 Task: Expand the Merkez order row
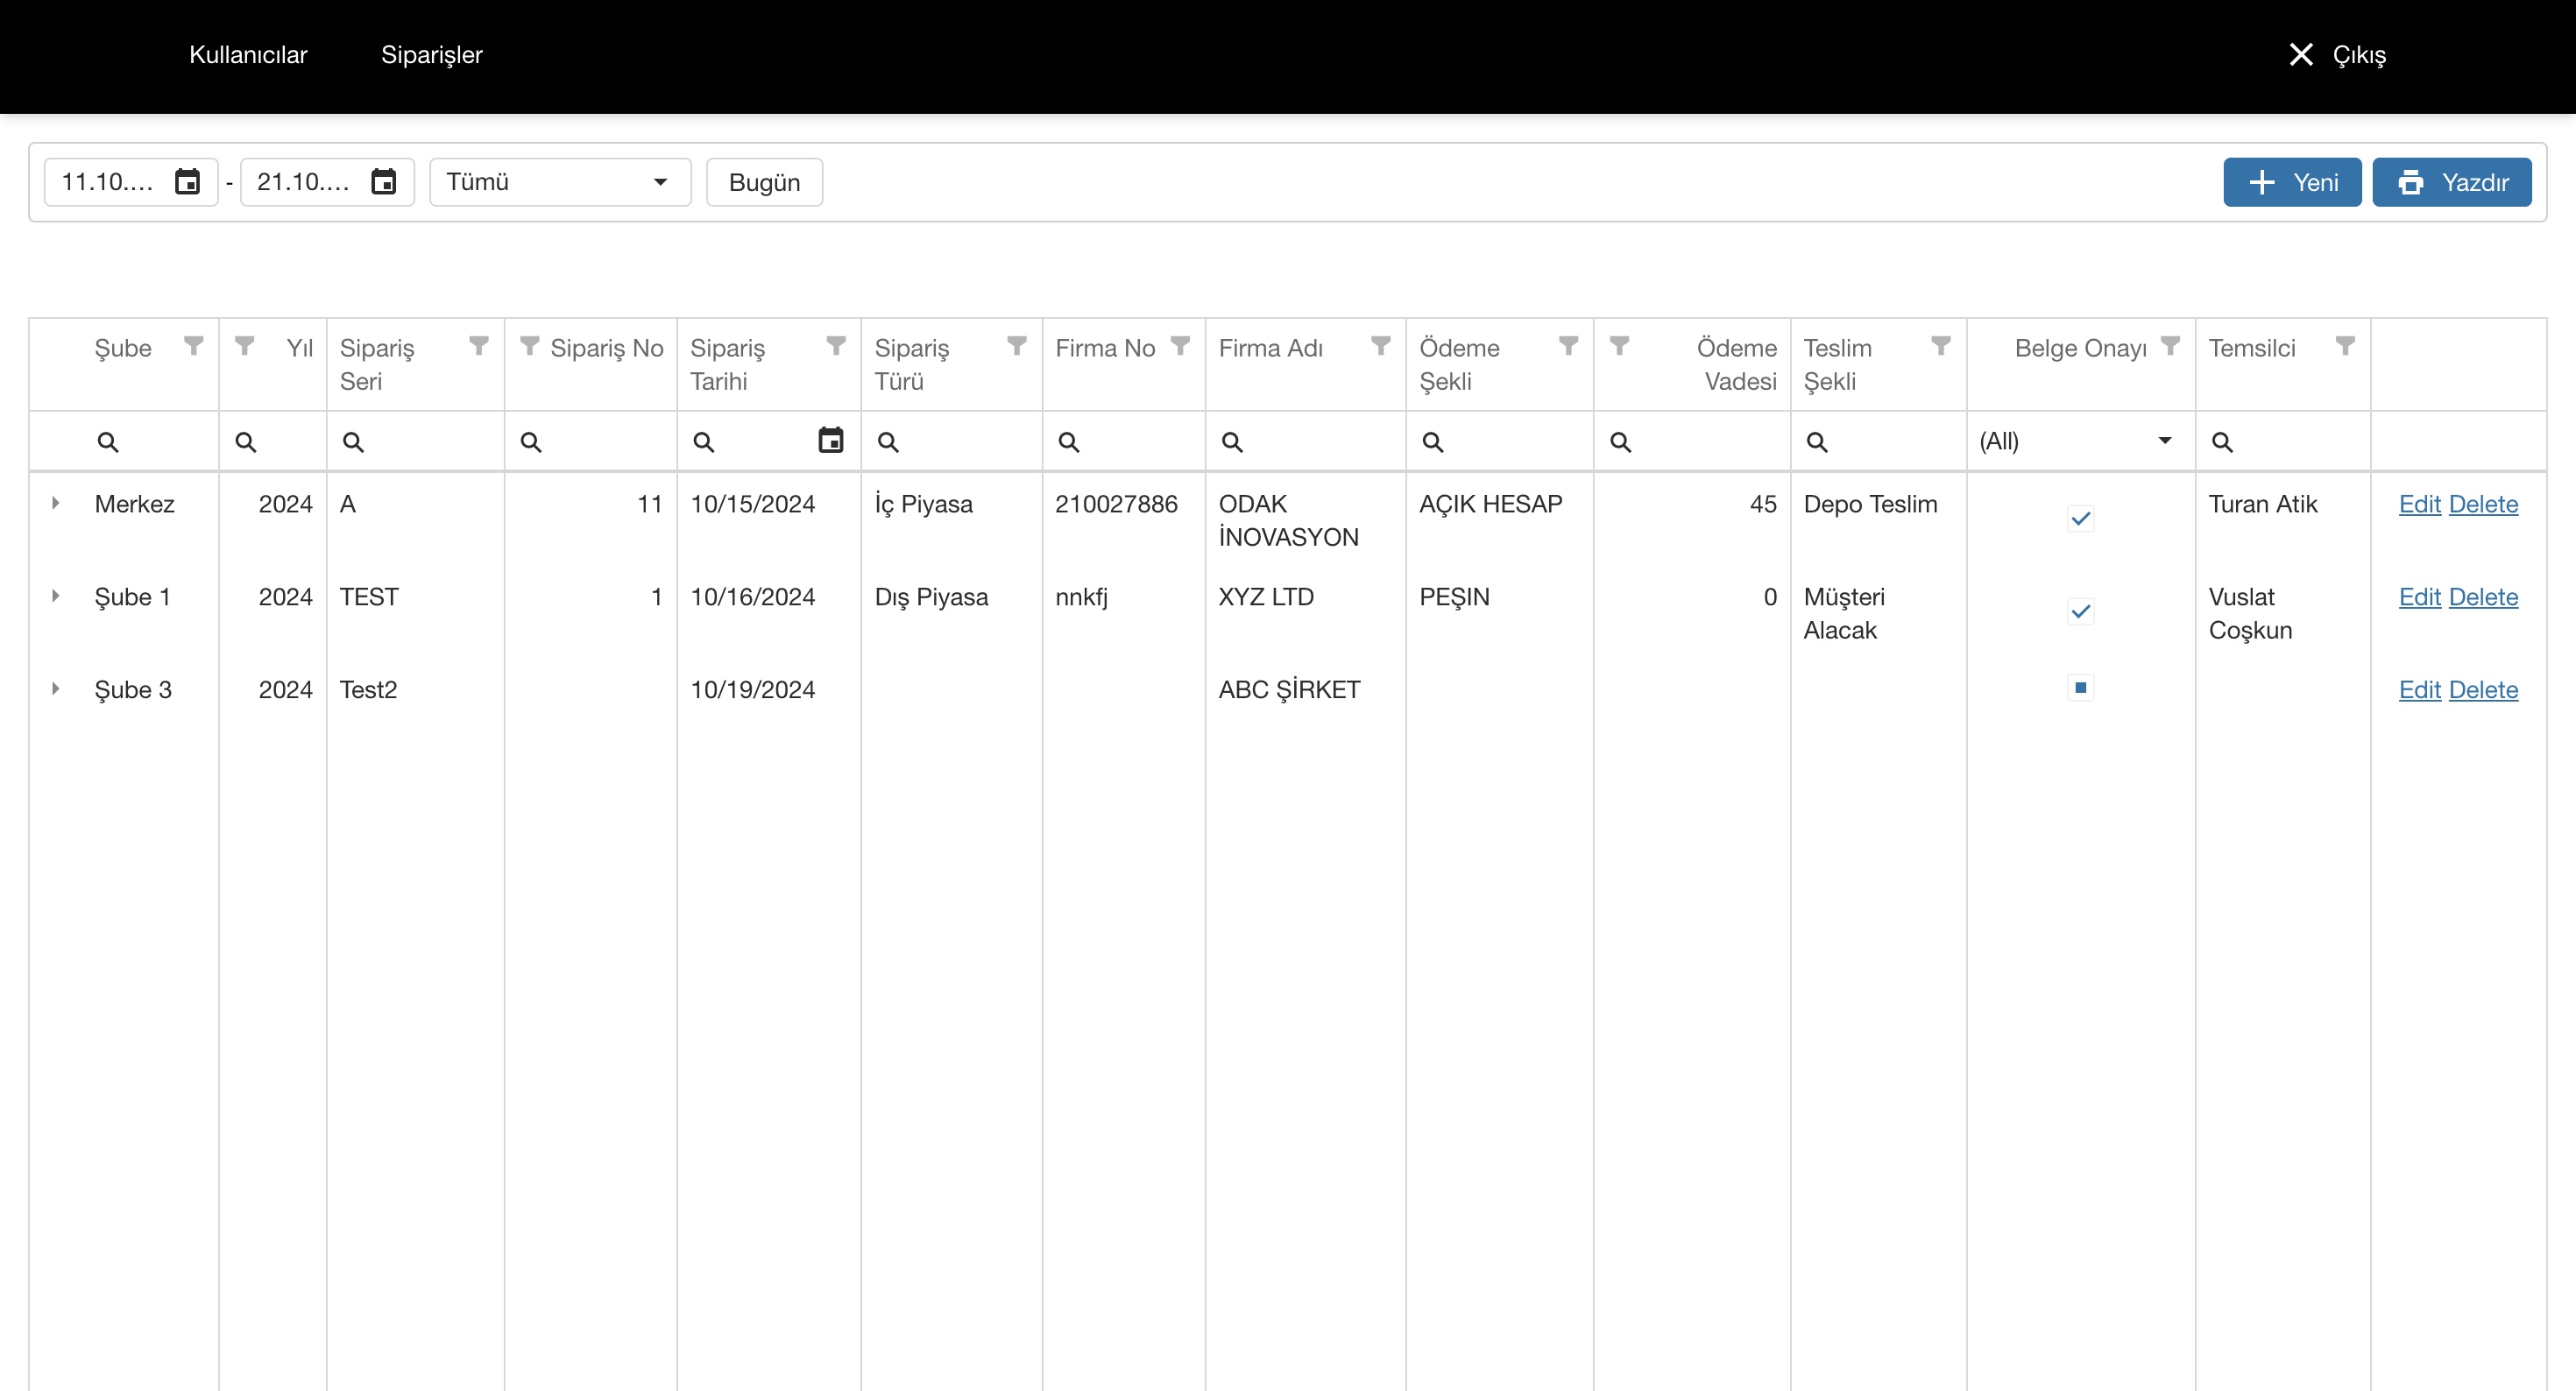56,503
